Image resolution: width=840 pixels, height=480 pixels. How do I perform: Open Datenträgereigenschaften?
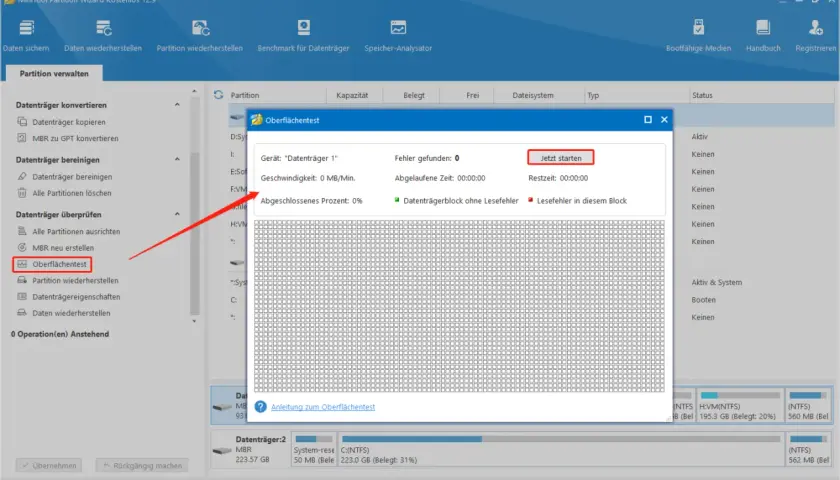tap(68, 297)
